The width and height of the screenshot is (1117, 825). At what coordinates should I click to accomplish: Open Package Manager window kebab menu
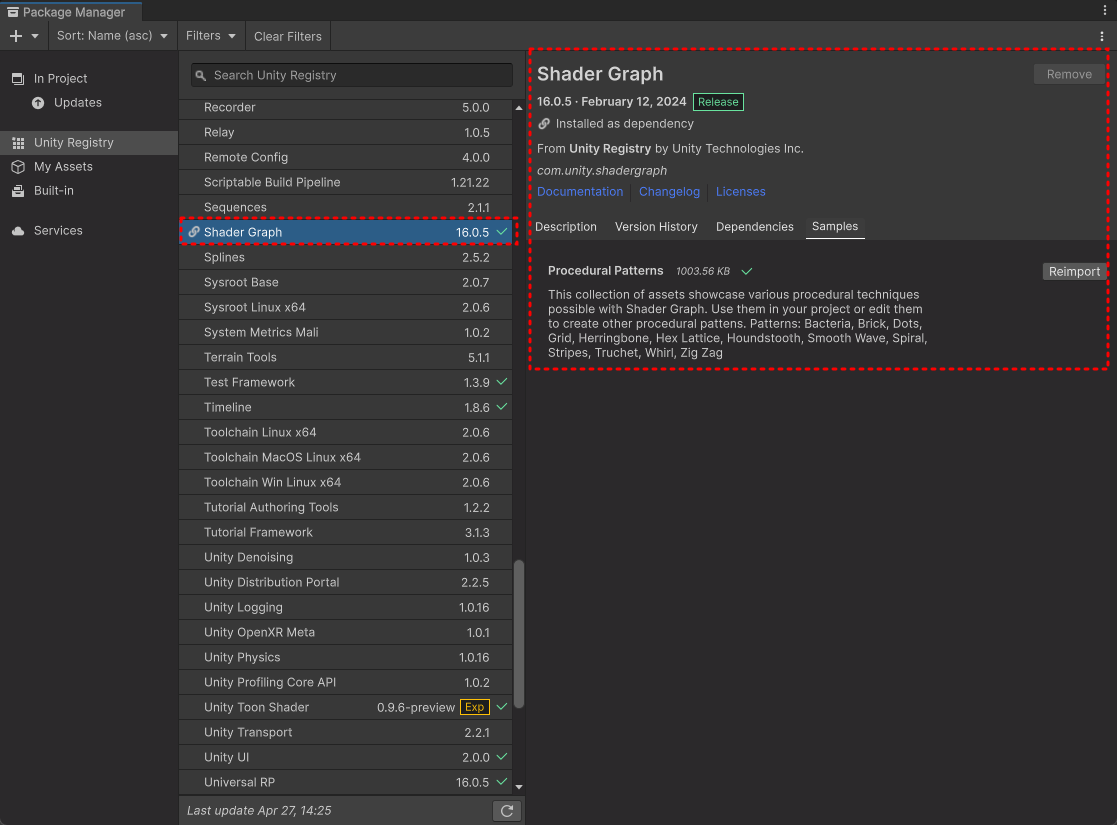click(1105, 10)
